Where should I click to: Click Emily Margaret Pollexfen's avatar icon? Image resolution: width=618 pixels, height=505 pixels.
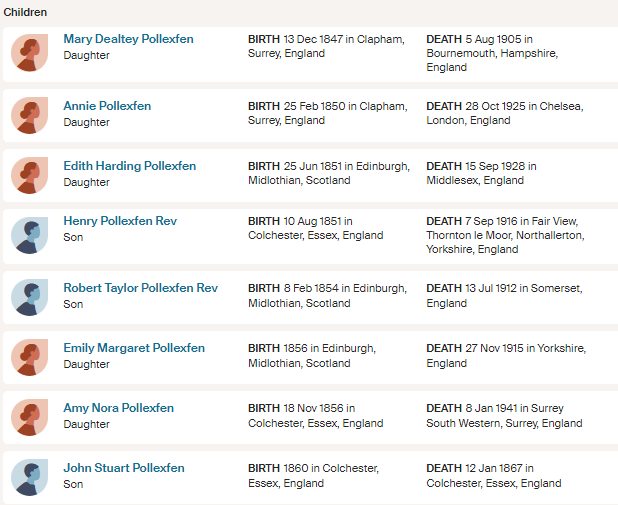[x=30, y=356]
